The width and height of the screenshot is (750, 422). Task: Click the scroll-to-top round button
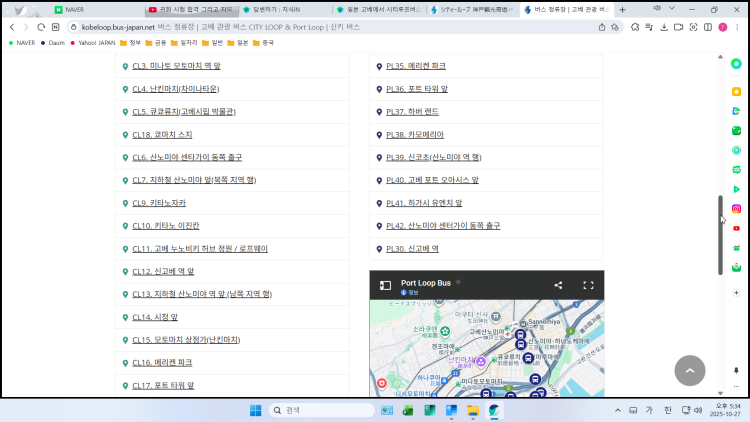click(x=689, y=369)
